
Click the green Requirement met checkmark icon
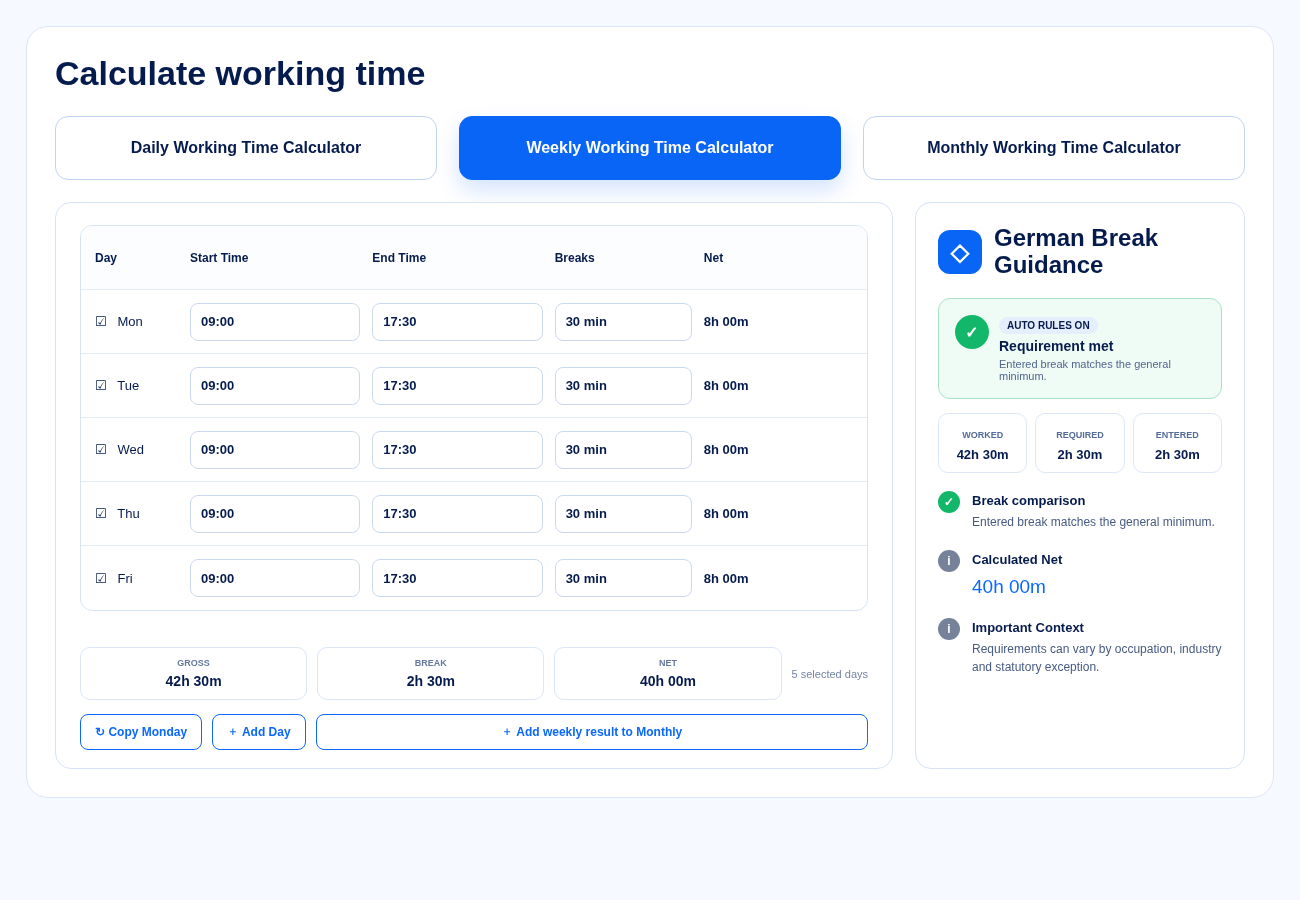tap(972, 332)
